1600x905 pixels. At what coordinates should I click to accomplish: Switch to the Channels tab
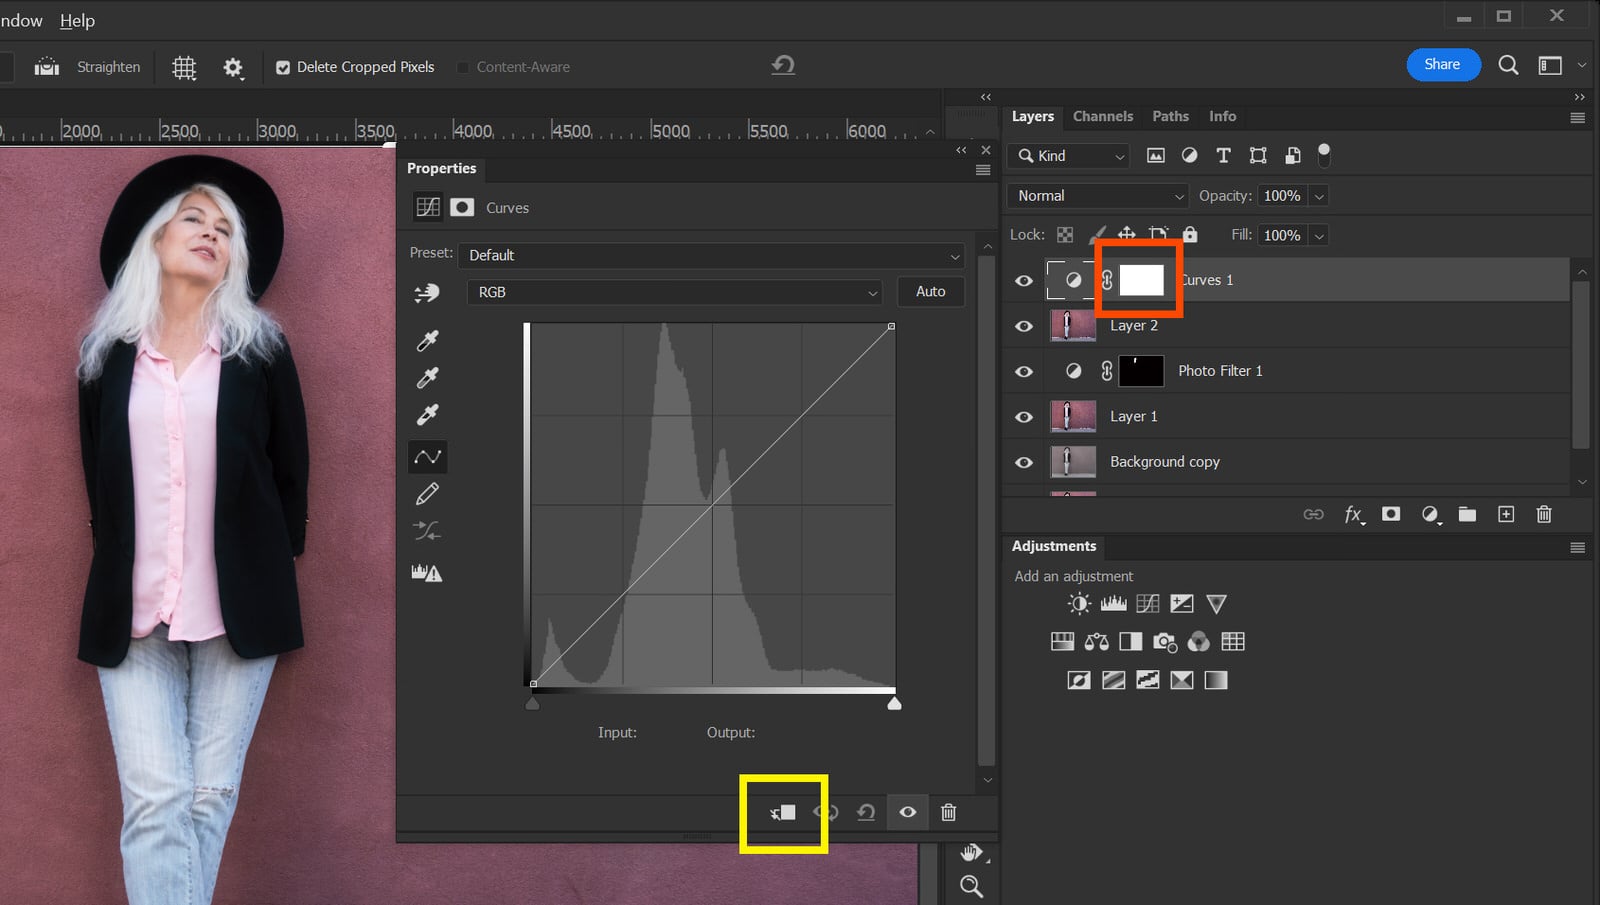click(x=1102, y=116)
